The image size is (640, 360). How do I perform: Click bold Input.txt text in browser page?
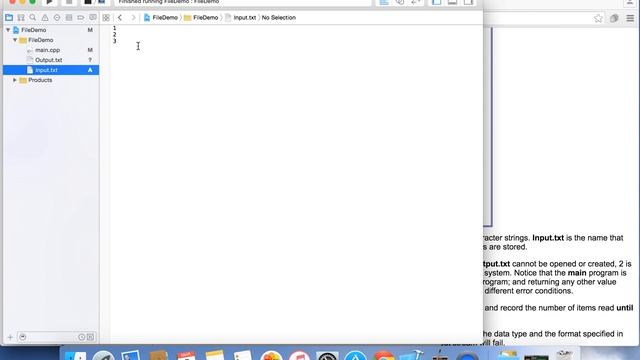548,238
